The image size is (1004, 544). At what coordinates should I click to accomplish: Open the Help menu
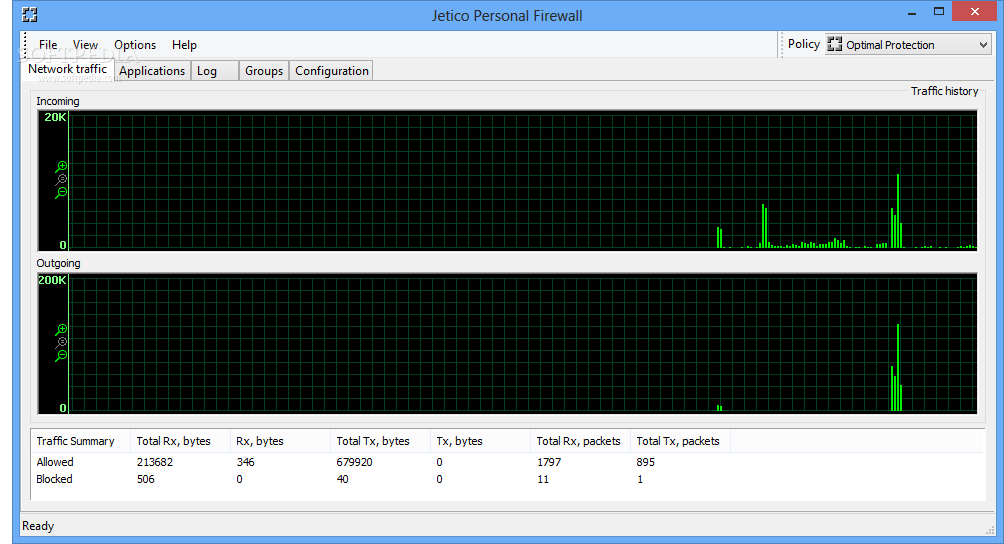(x=184, y=45)
